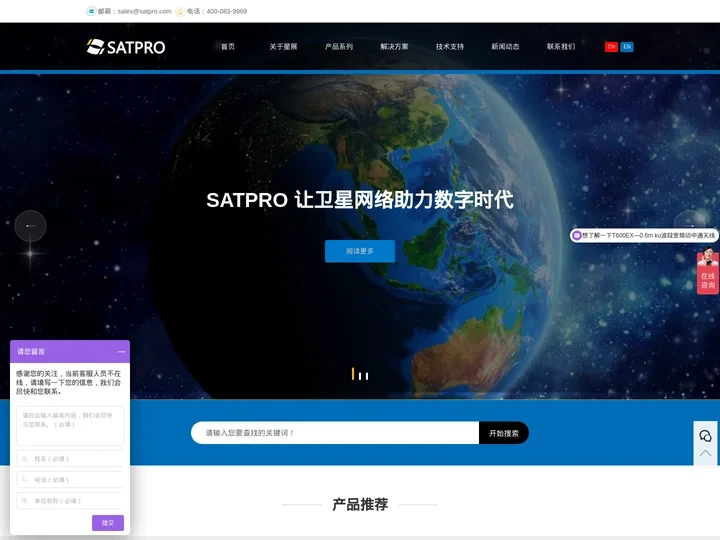Click the banner headline SATPRO 让卫星网络助力数字时代

point(360,200)
